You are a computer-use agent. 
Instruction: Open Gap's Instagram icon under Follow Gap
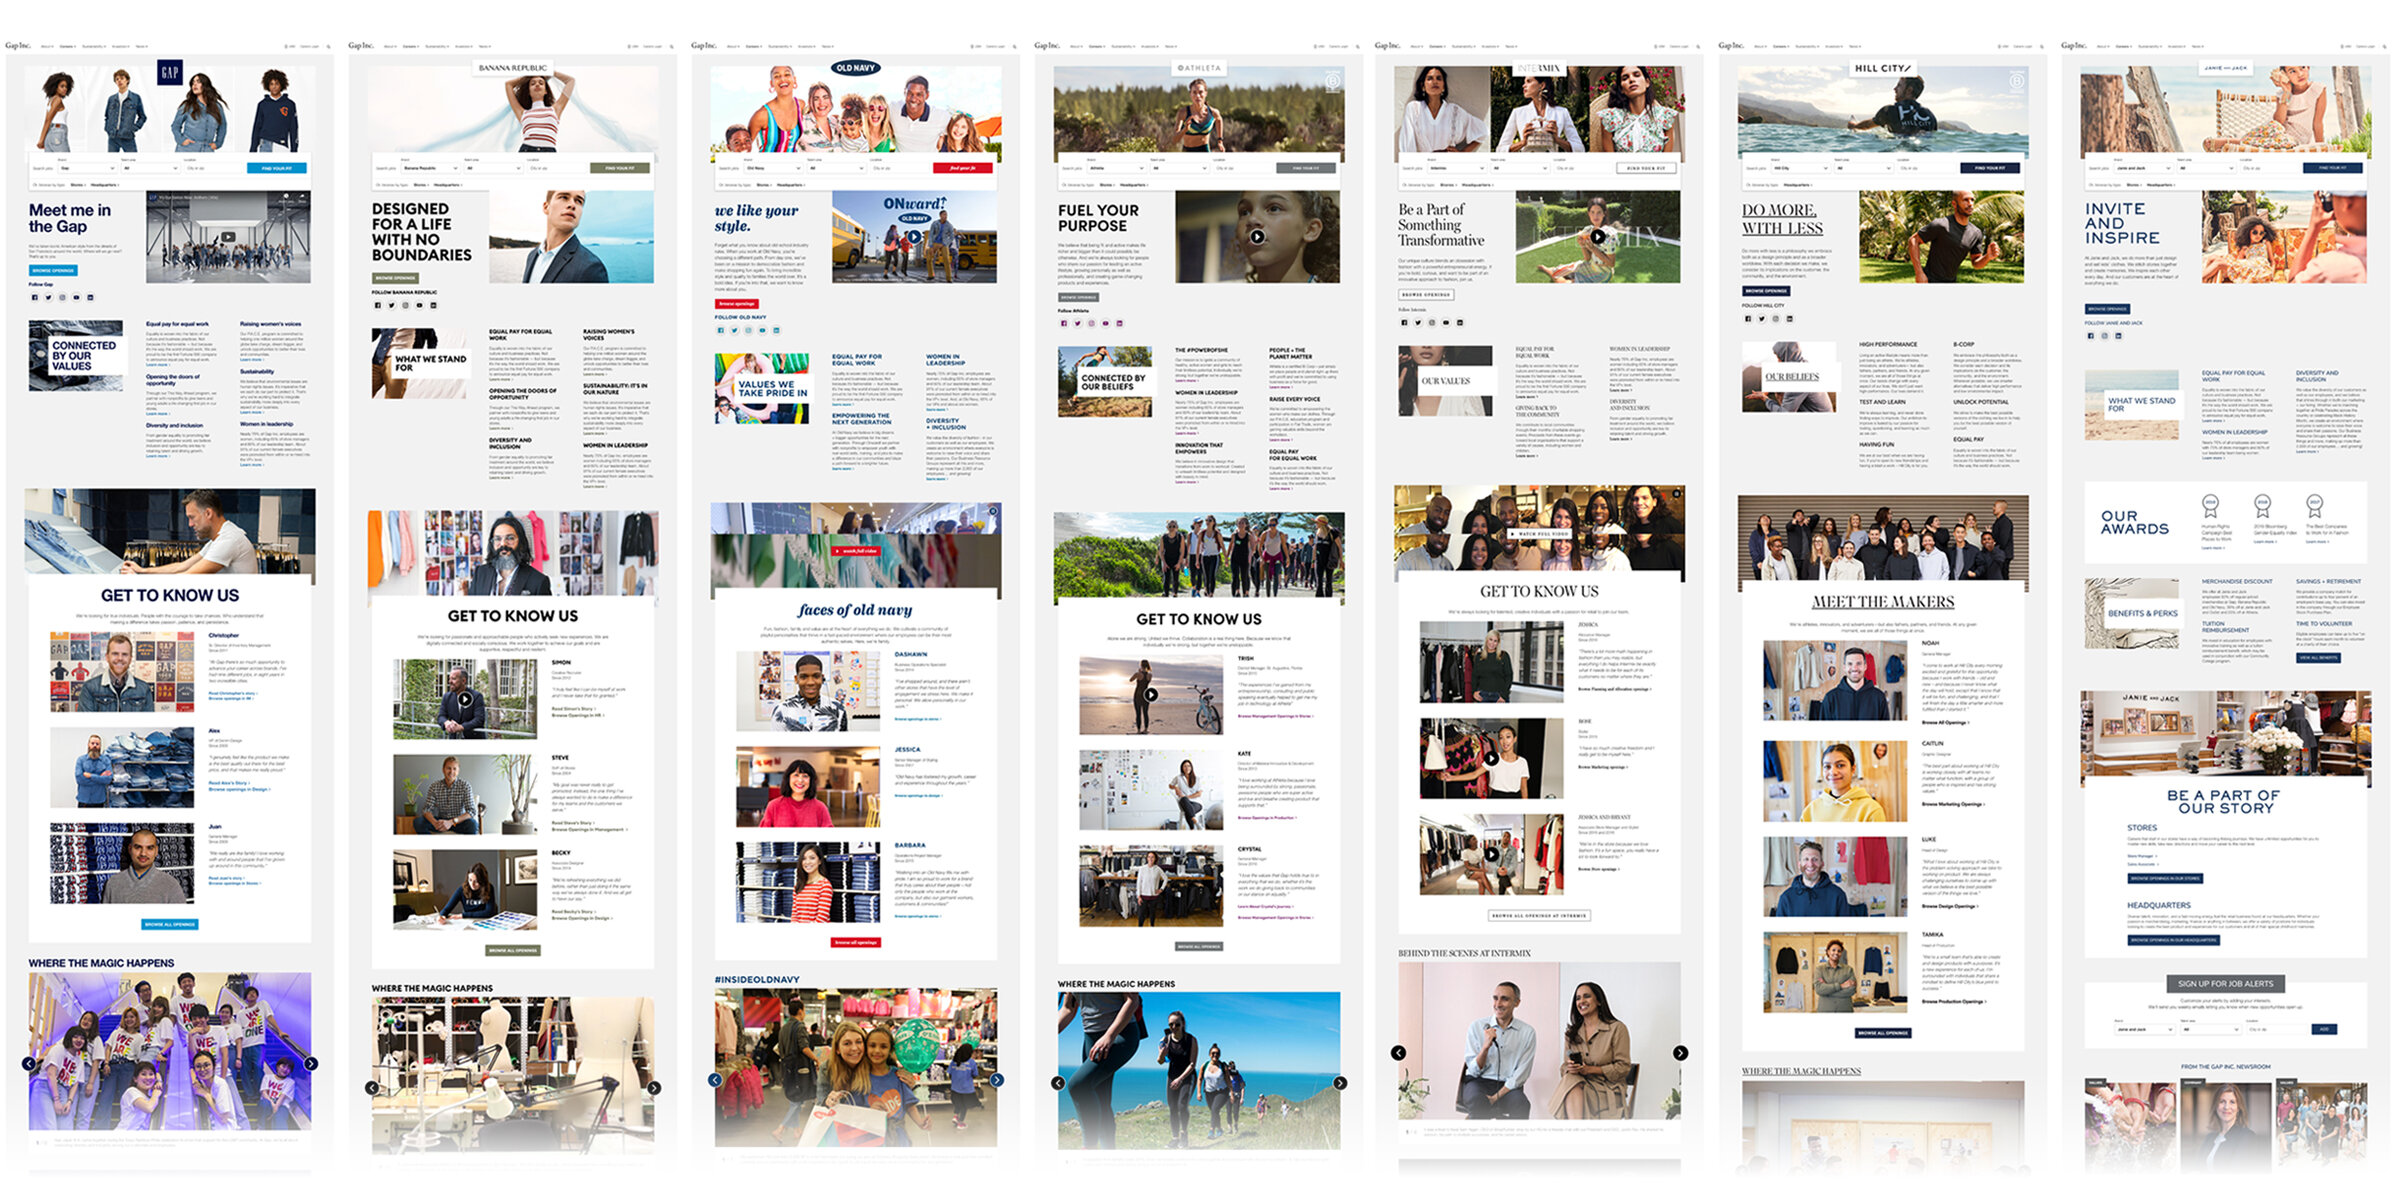(62, 297)
